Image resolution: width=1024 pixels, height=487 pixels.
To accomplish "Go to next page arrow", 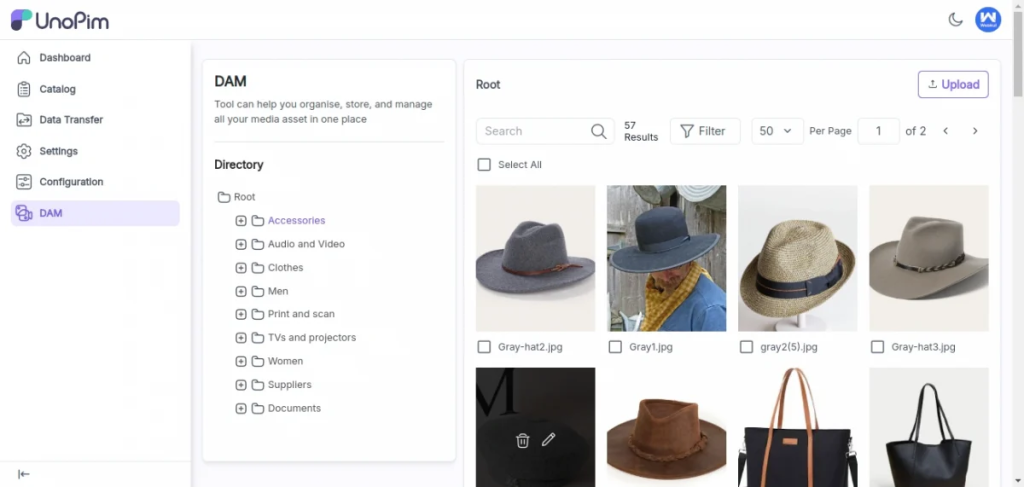I will coord(975,131).
